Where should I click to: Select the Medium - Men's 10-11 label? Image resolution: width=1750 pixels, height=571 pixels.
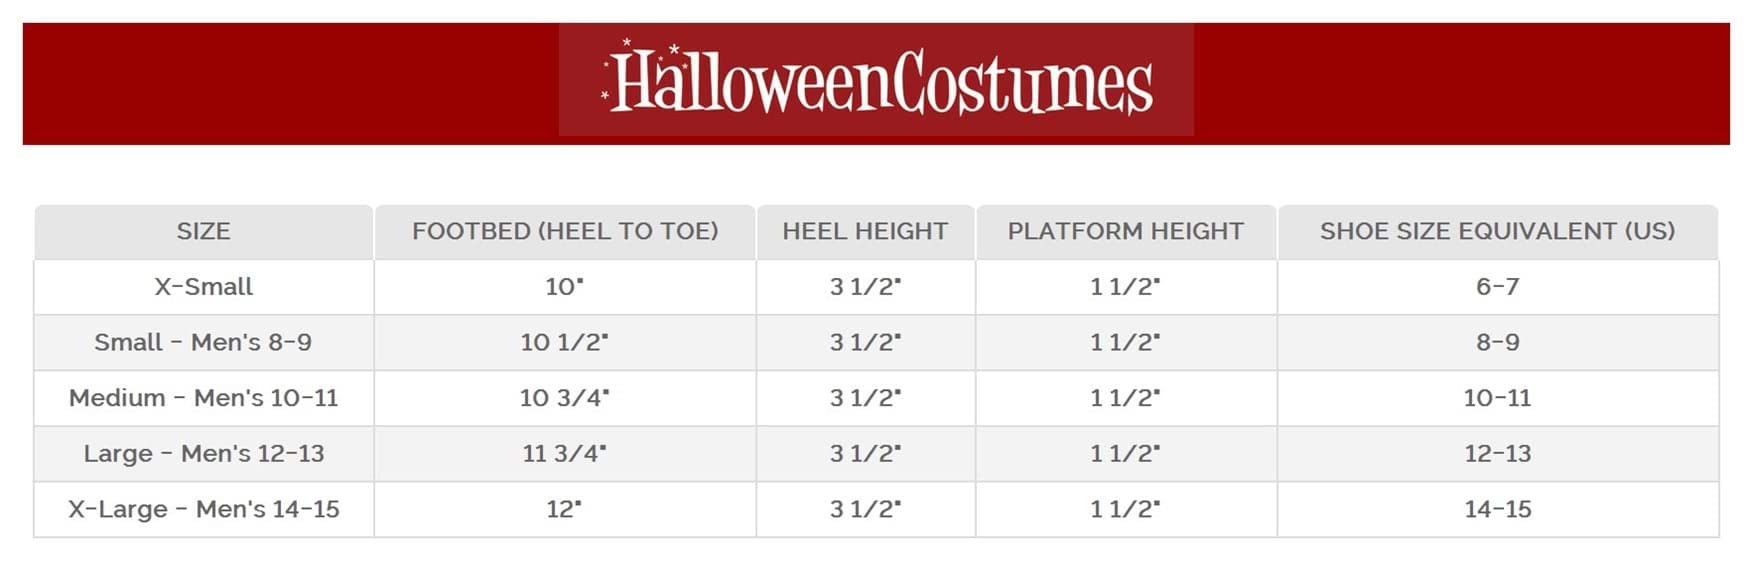pos(203,398)
